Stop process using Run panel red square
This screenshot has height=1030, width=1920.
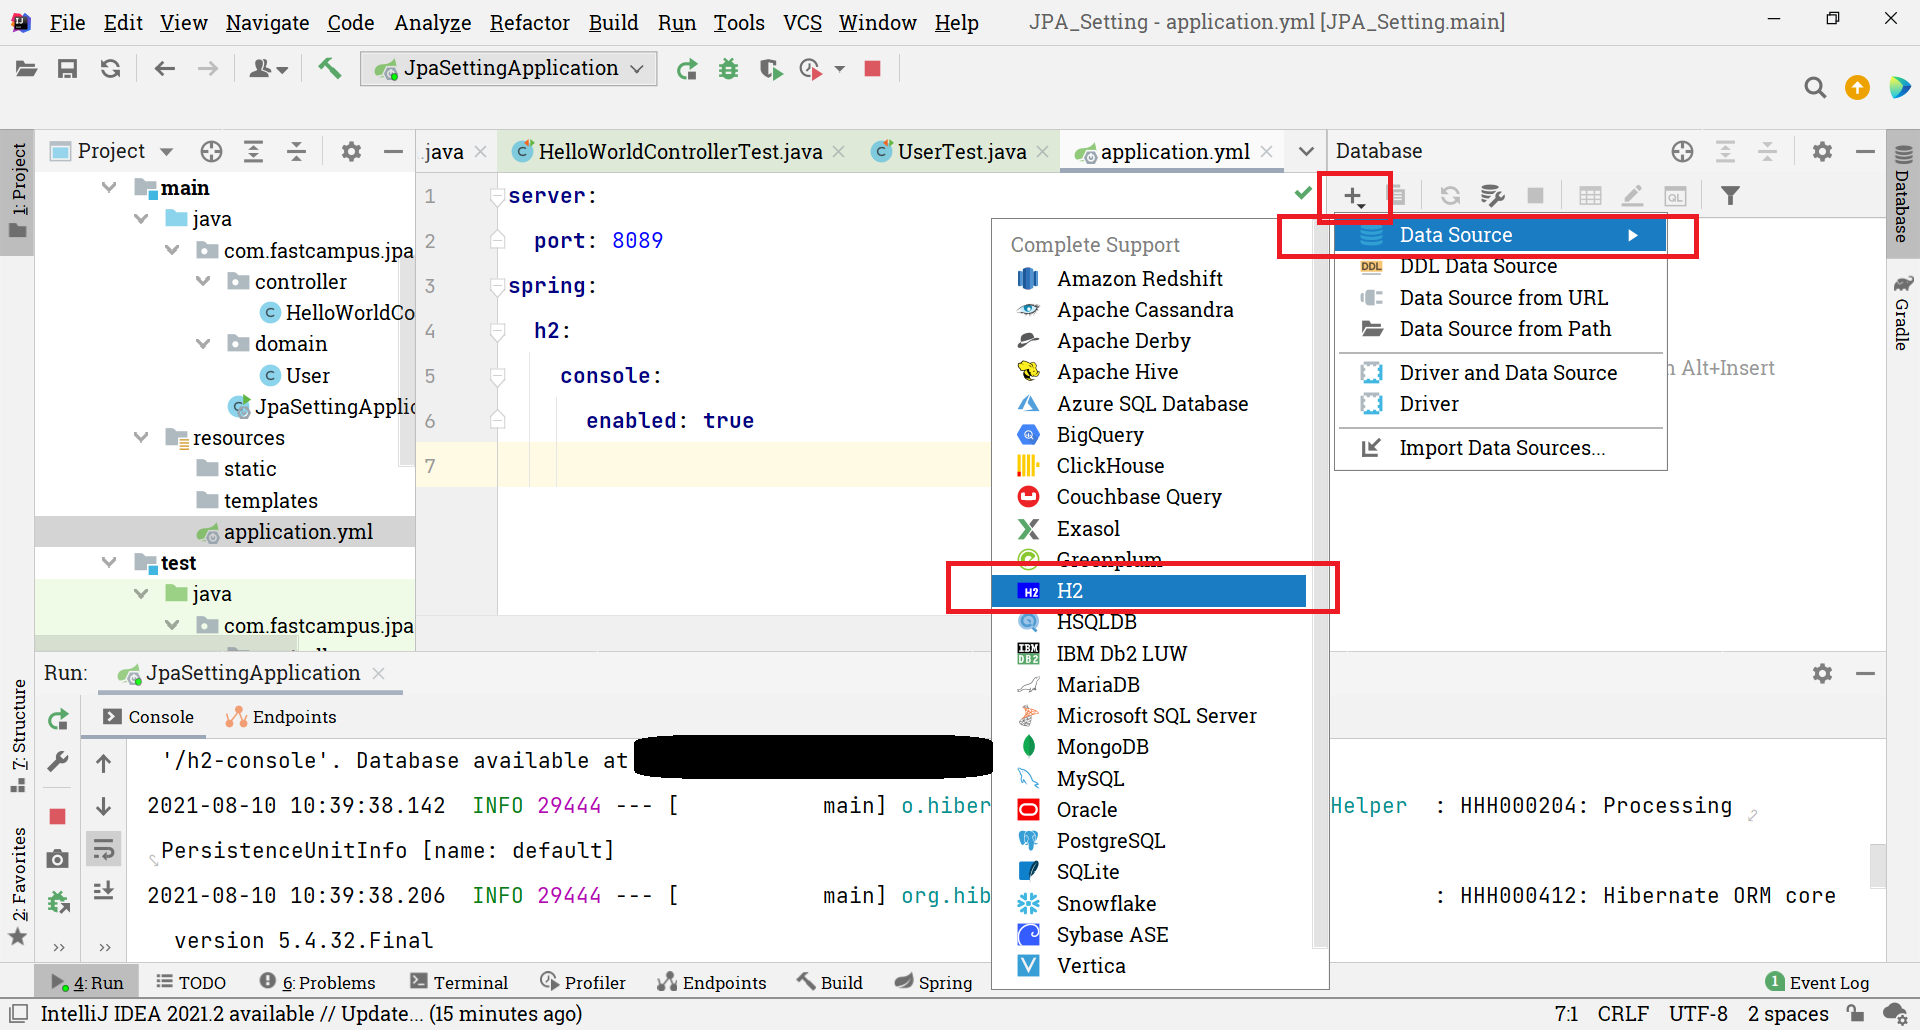point(58,816)
